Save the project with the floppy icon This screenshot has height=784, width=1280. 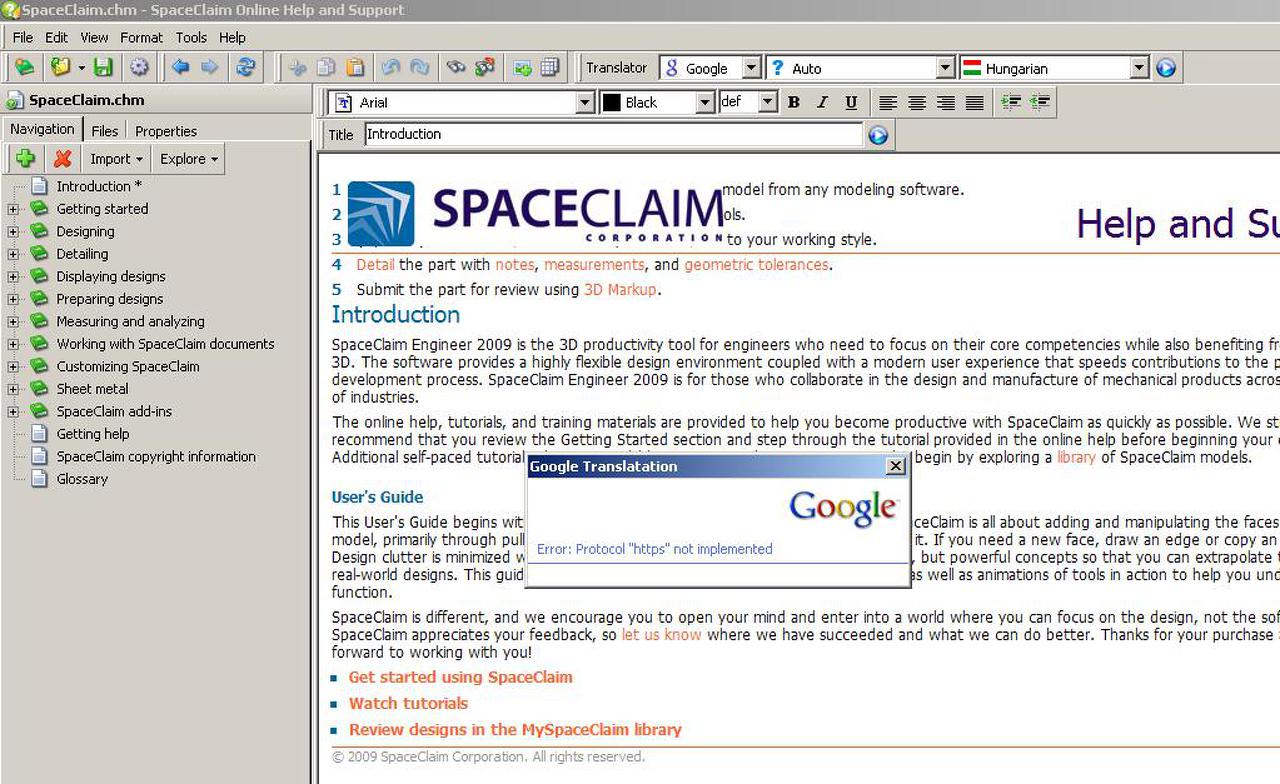point(103,67)
